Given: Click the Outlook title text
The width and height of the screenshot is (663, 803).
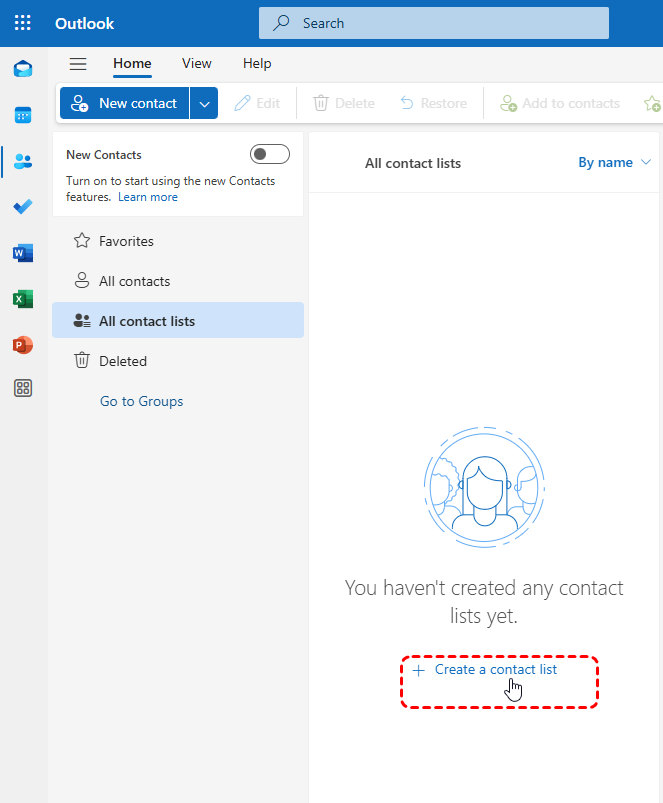Looking at the screenshot, I should pos(84,24).
